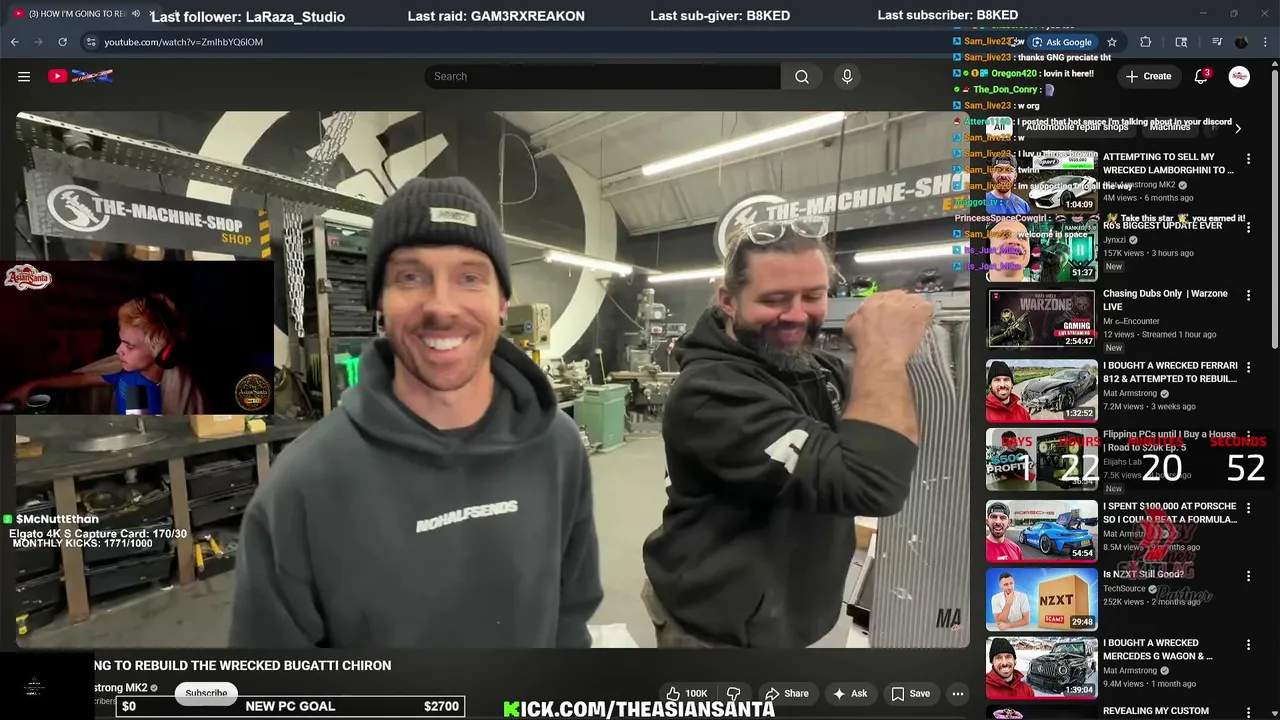Click the WRECKED BUGATTI CHIRON video title
1280x720 pixels.
pos(243,666)
